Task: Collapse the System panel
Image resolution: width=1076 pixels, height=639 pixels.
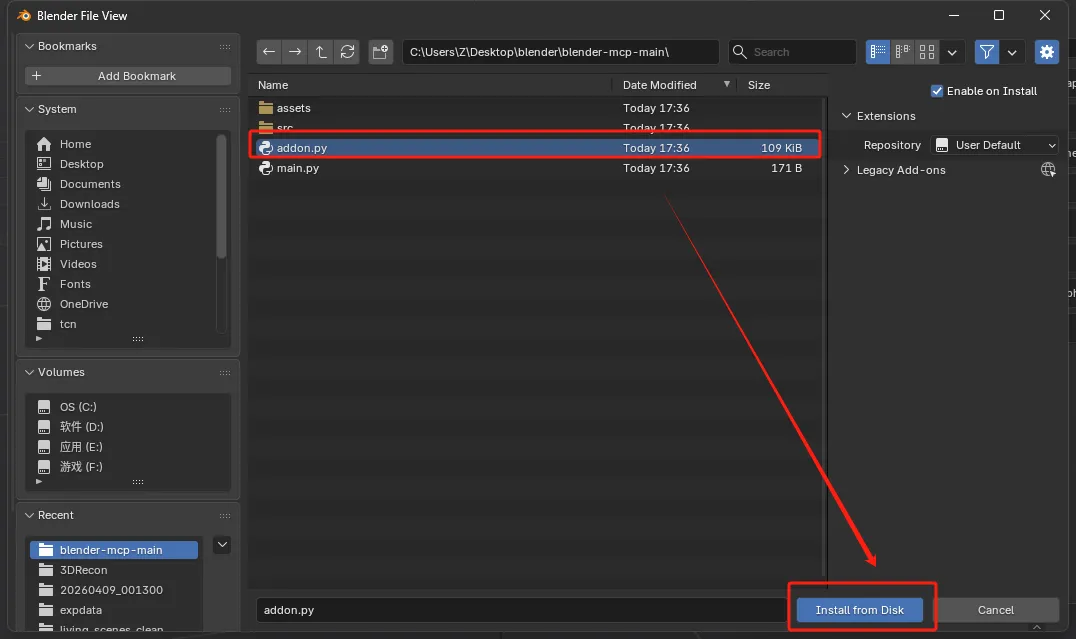Action: (x=29, y=109)
